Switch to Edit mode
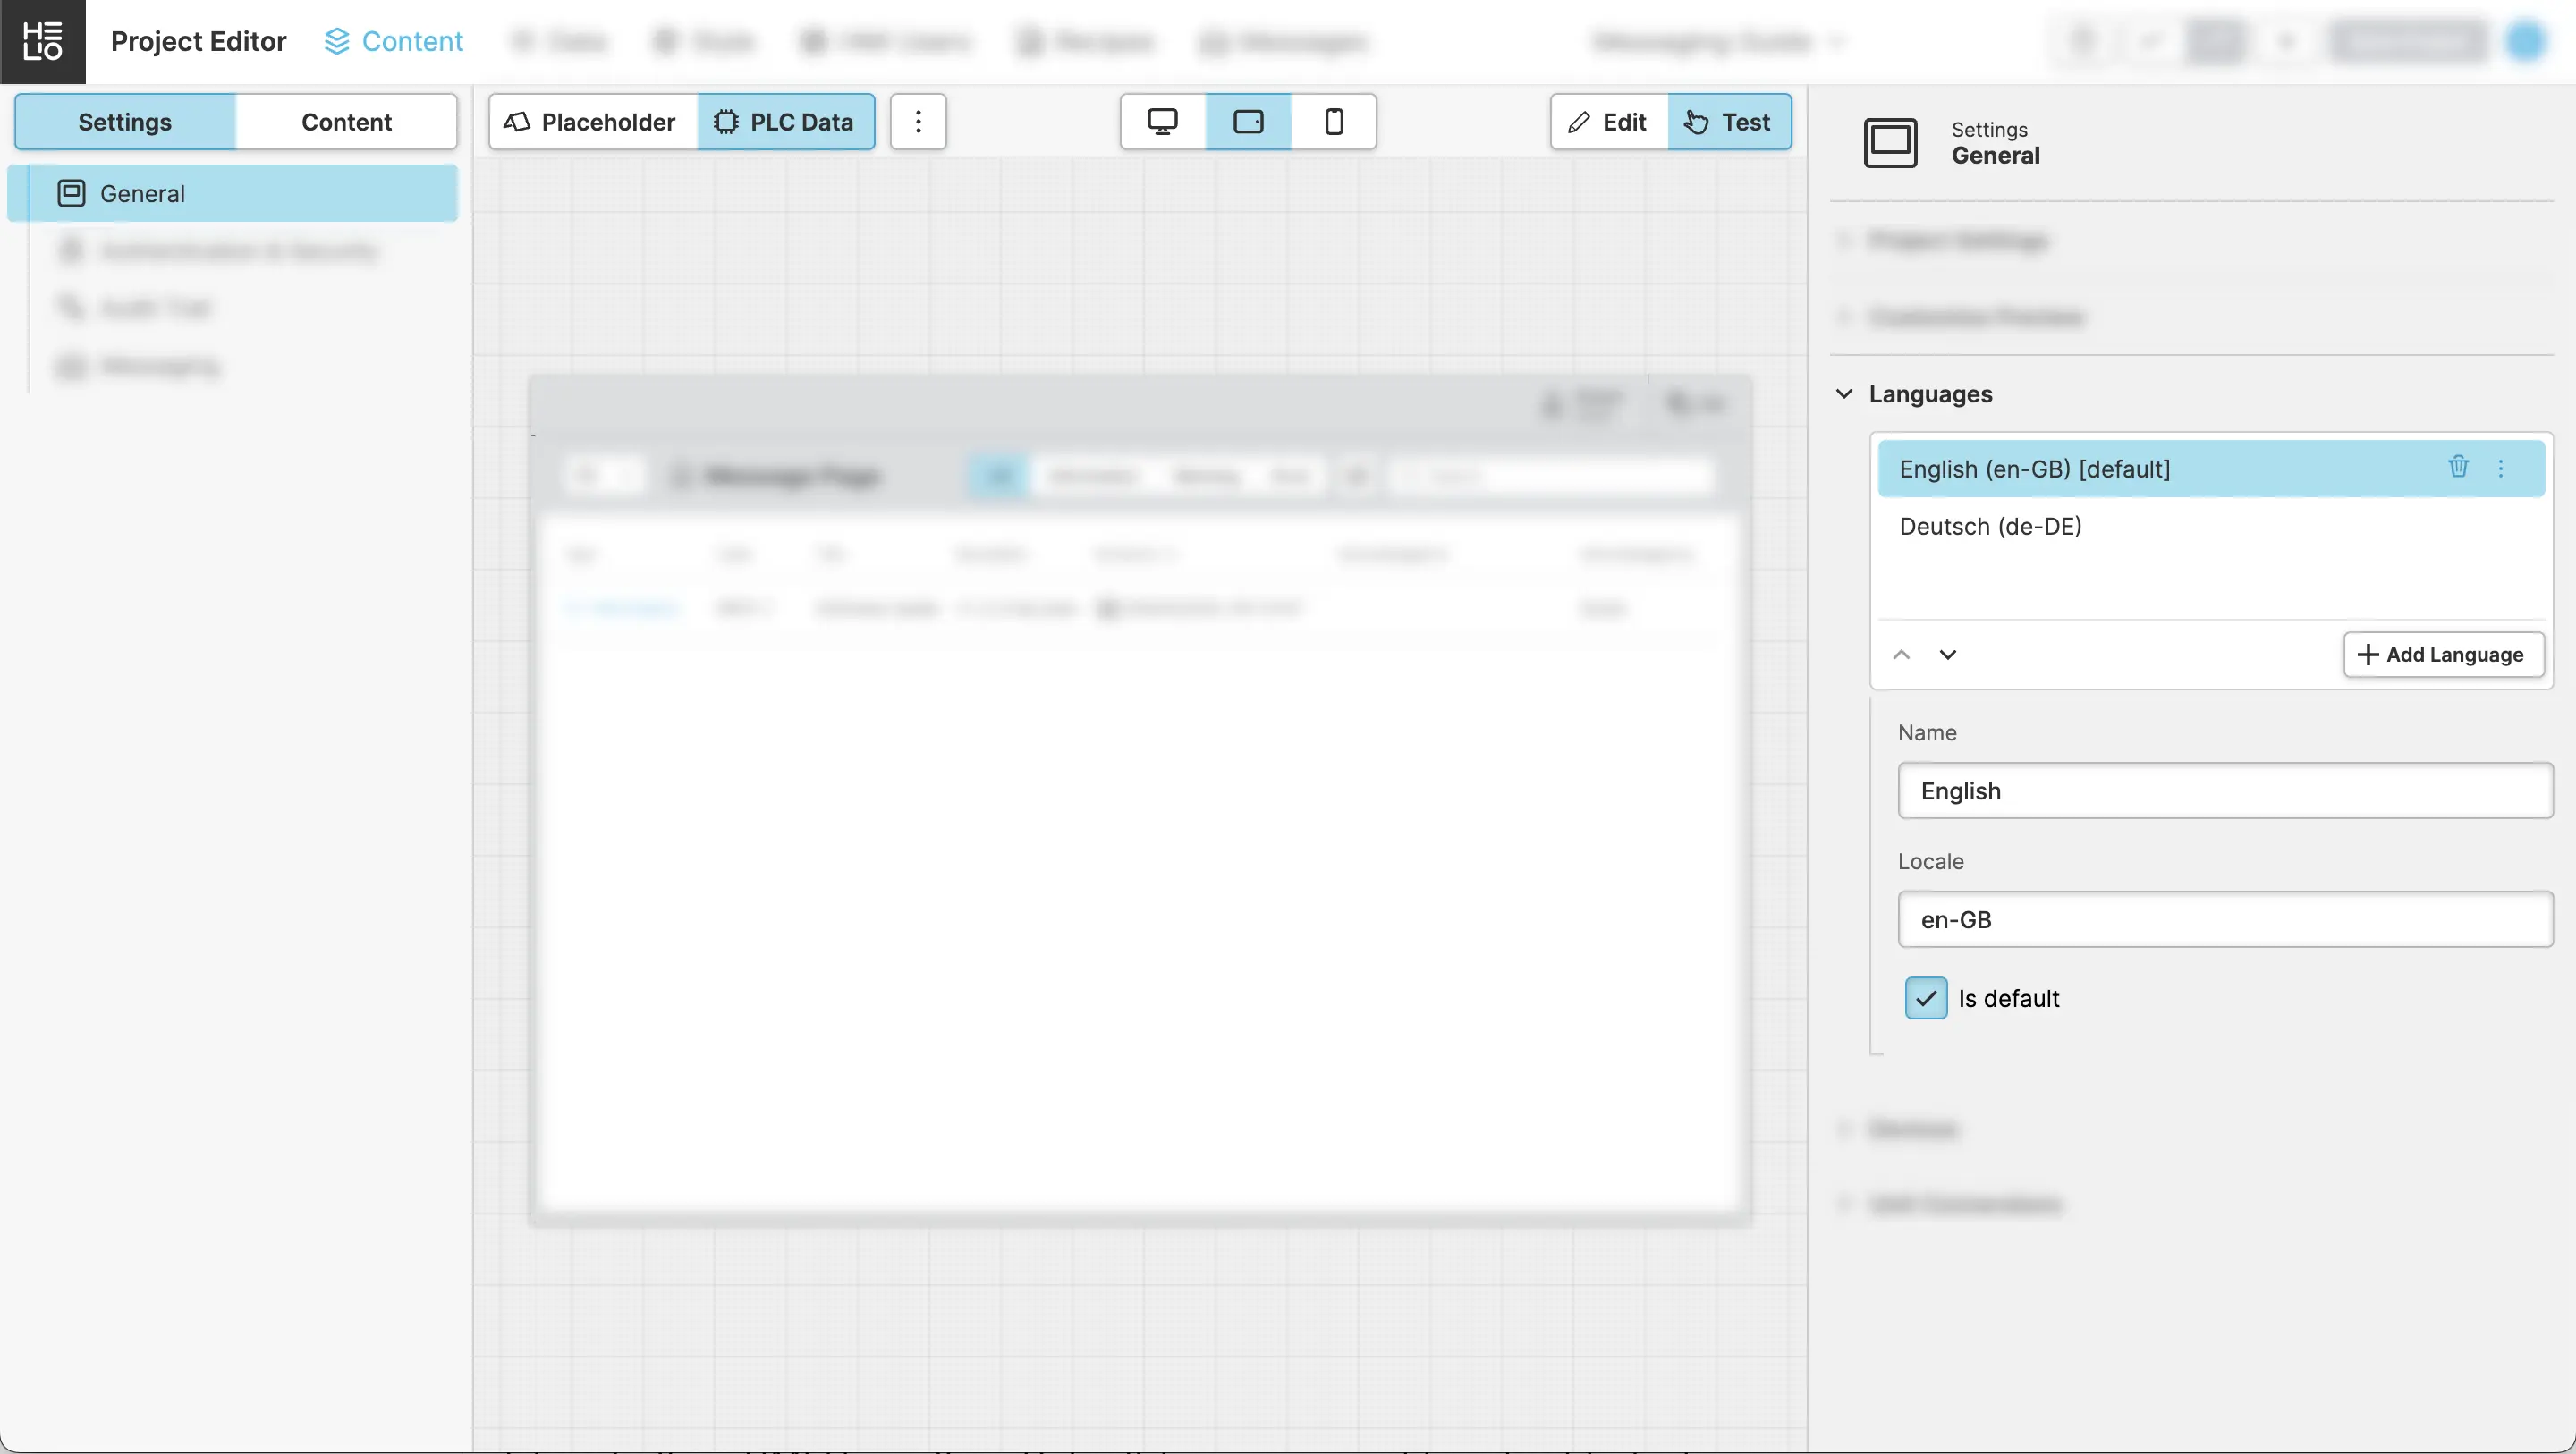The width and height of the screenshot is (2576, 1454). [1608, 122]
